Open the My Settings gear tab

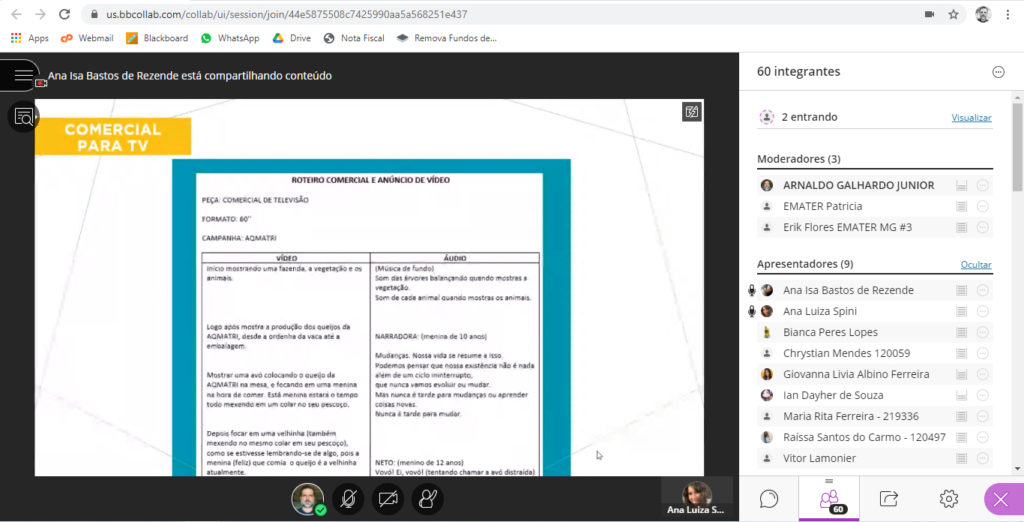click(x=948, y=498)
